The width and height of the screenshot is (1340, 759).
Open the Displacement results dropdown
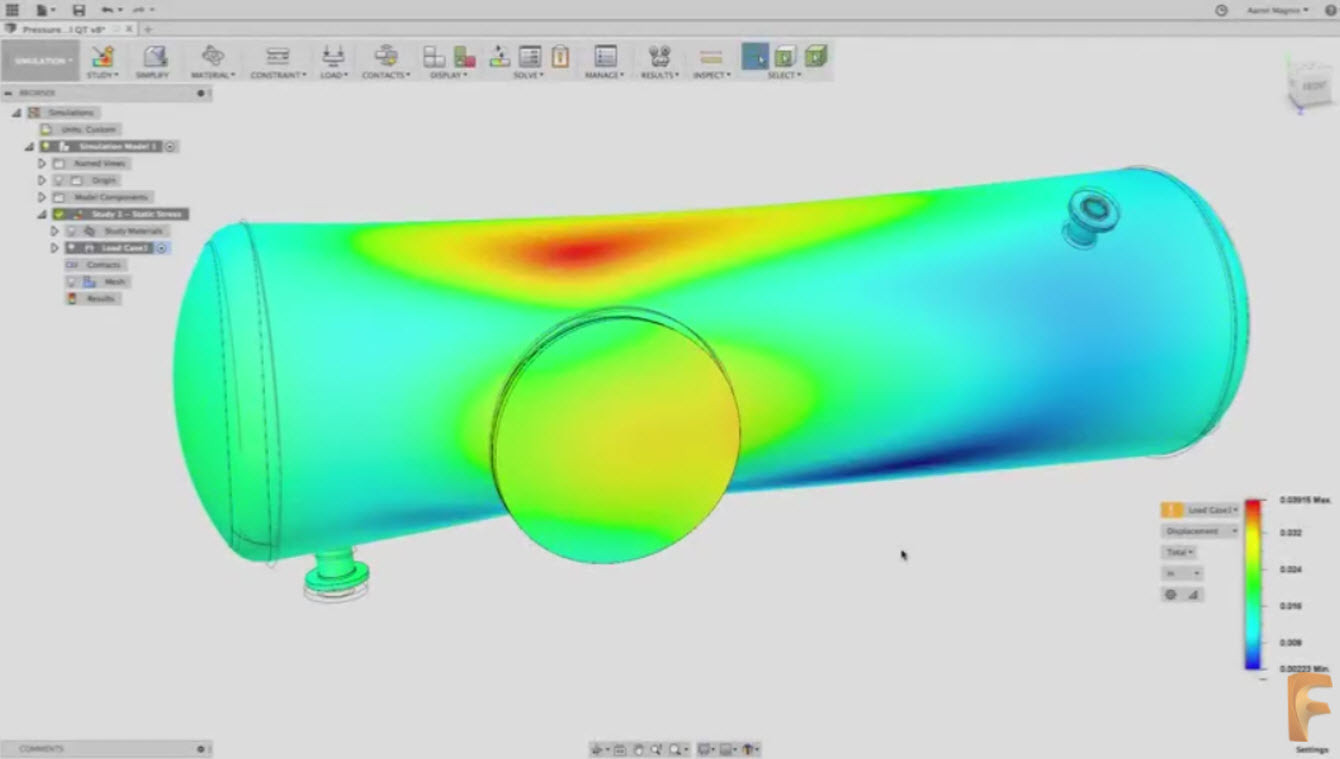click(x=1198, y=531)
